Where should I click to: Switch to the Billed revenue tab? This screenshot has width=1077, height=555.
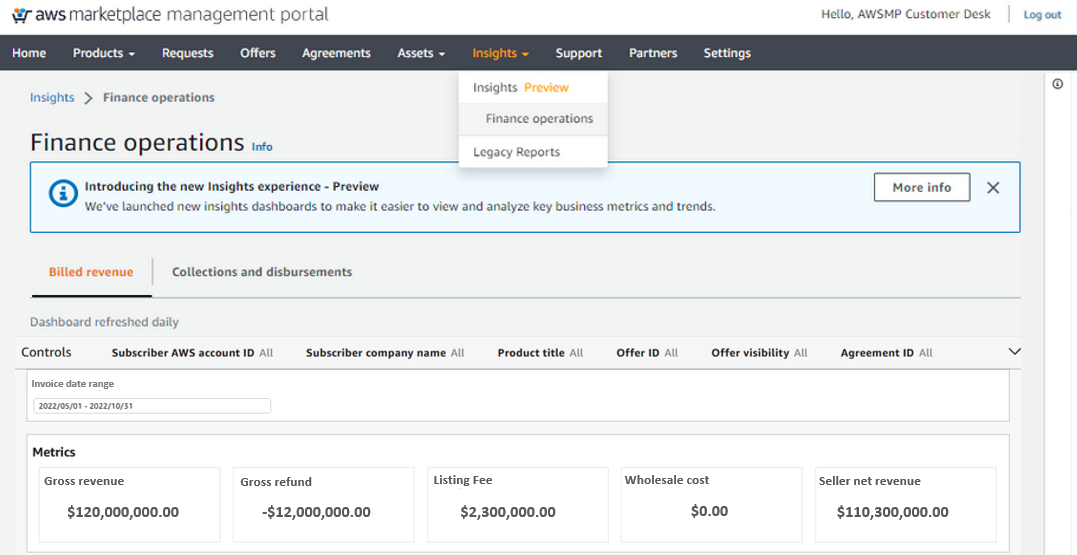point(91,272)
